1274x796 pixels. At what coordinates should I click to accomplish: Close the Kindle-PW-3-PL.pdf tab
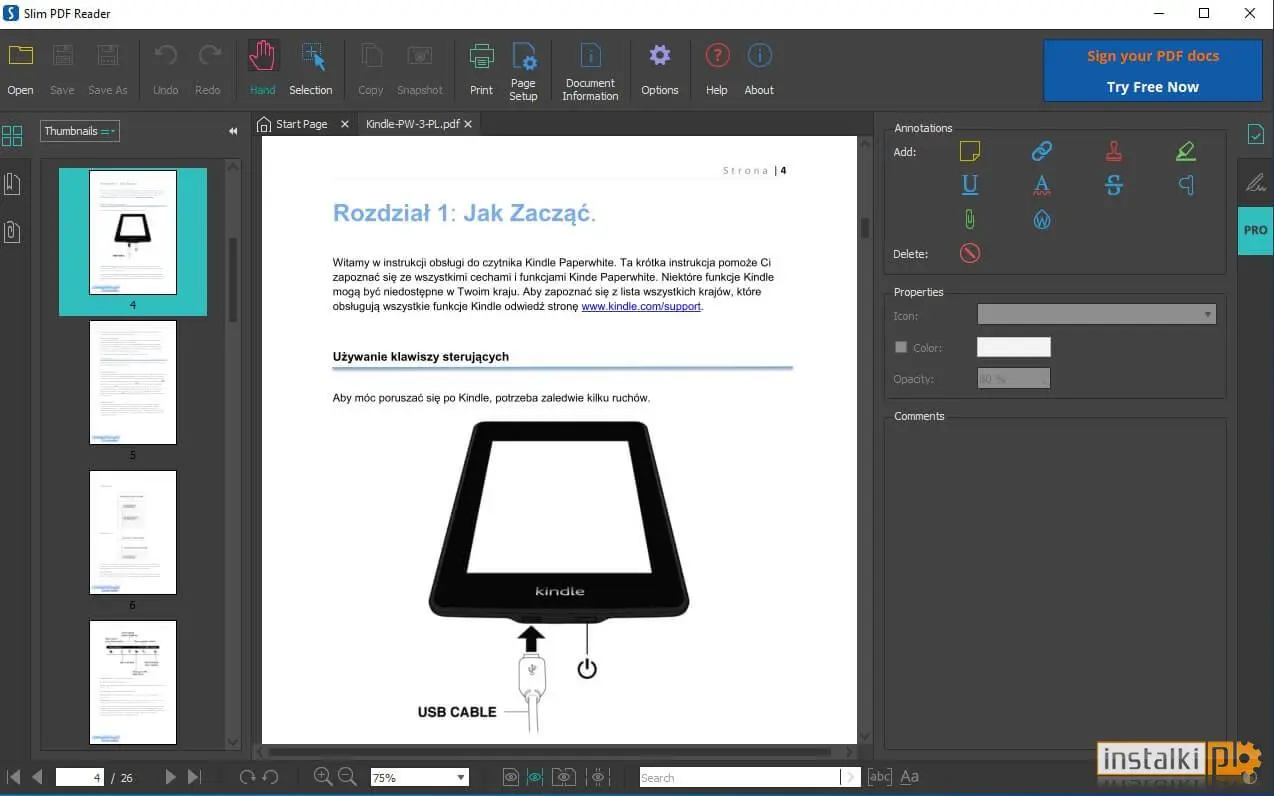[x=467, y=124]
